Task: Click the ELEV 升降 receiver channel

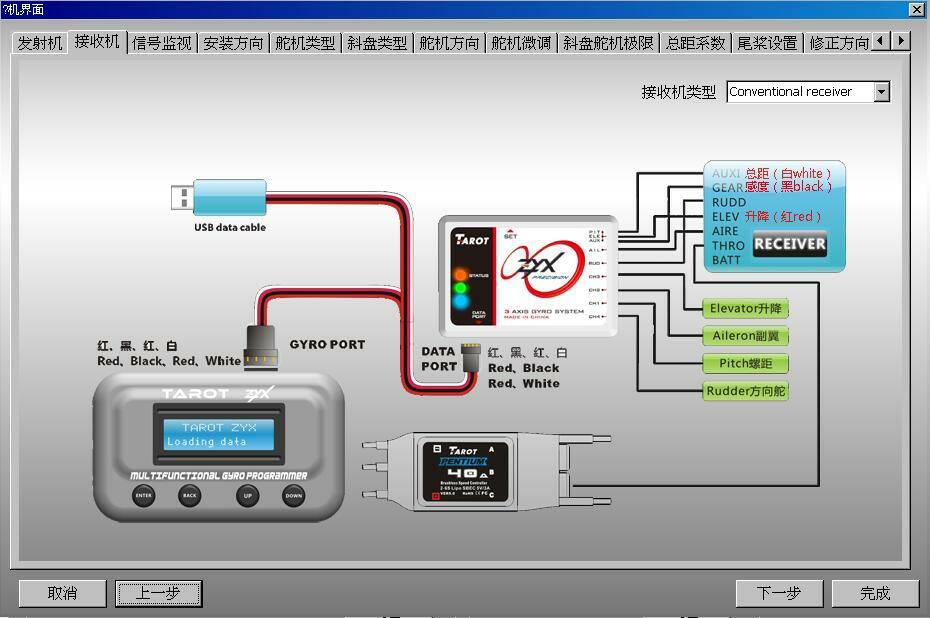Action: (766, 216)
